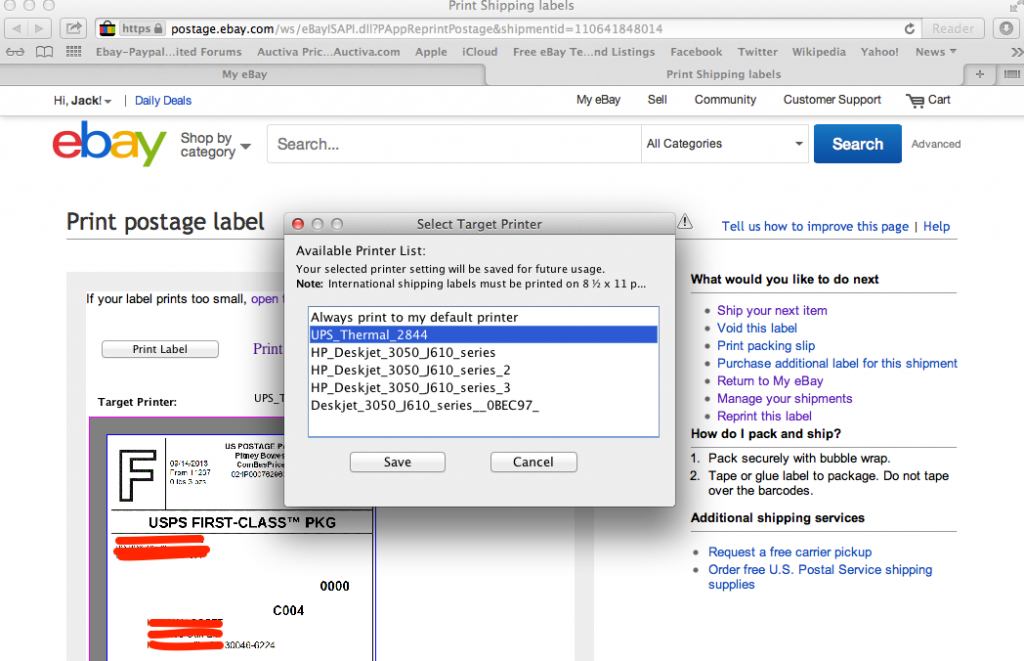Click Reprint this label
The width and height of the screenshot is (1024, 661).
(764, 416)
